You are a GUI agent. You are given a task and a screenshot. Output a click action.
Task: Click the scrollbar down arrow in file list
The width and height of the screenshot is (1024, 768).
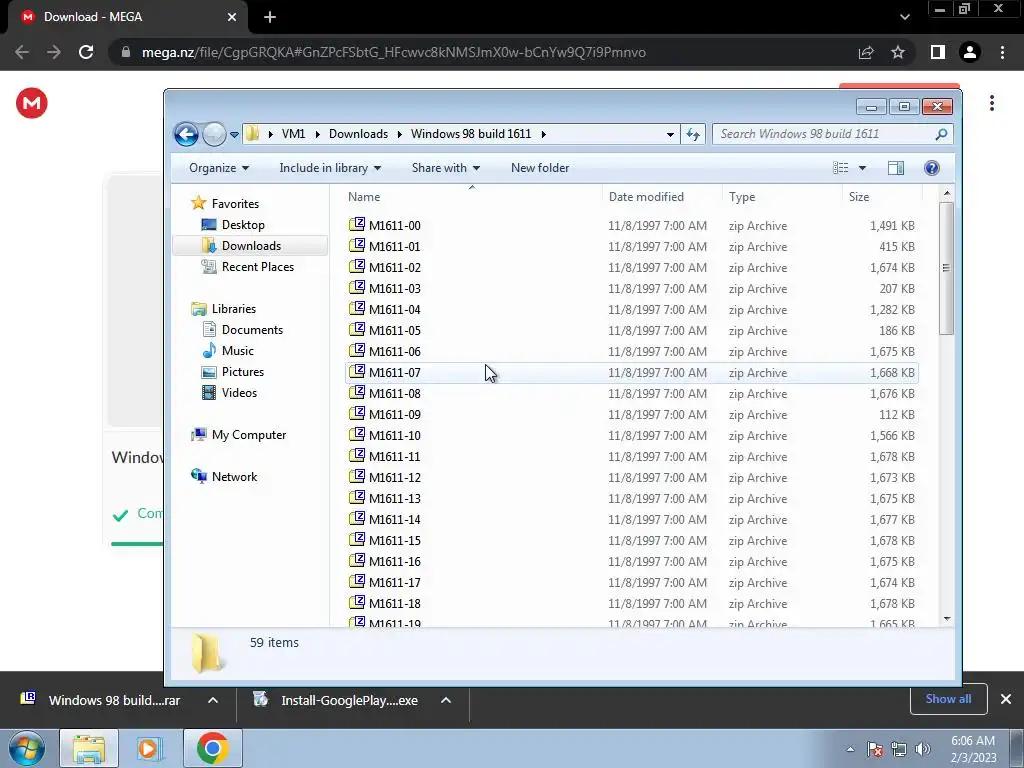(x=946, y=618)
